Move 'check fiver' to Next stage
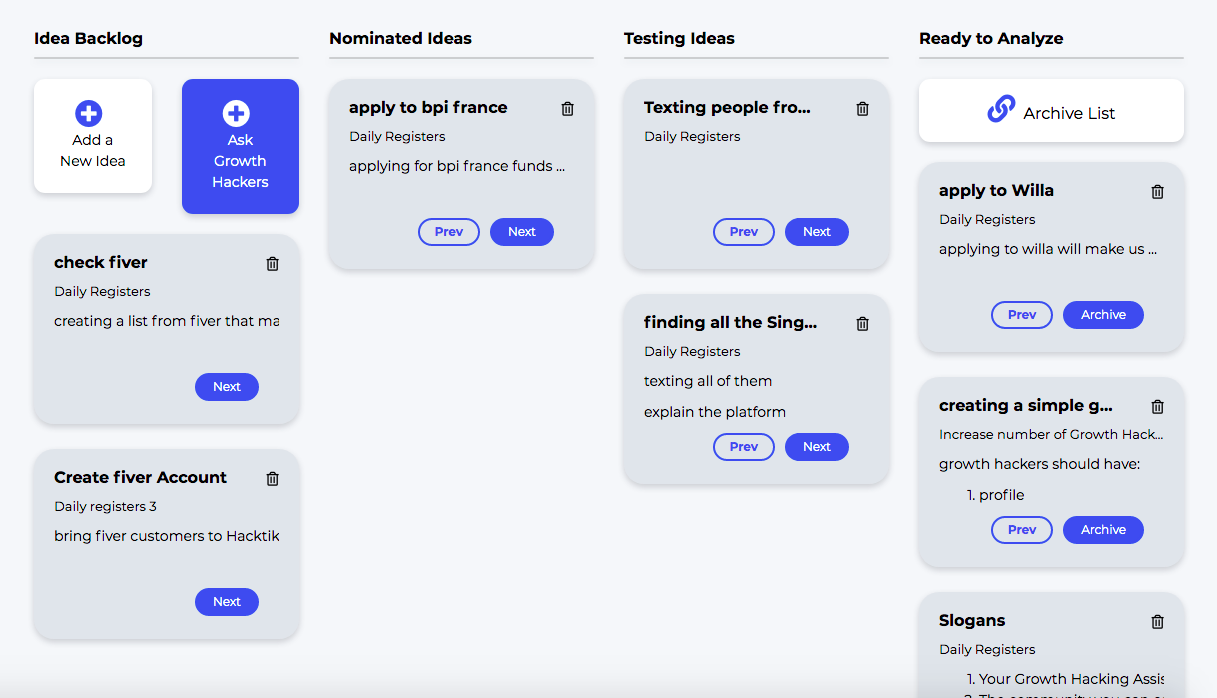The width and height of the screenshot is (1217, 698). tap(227, 387)
